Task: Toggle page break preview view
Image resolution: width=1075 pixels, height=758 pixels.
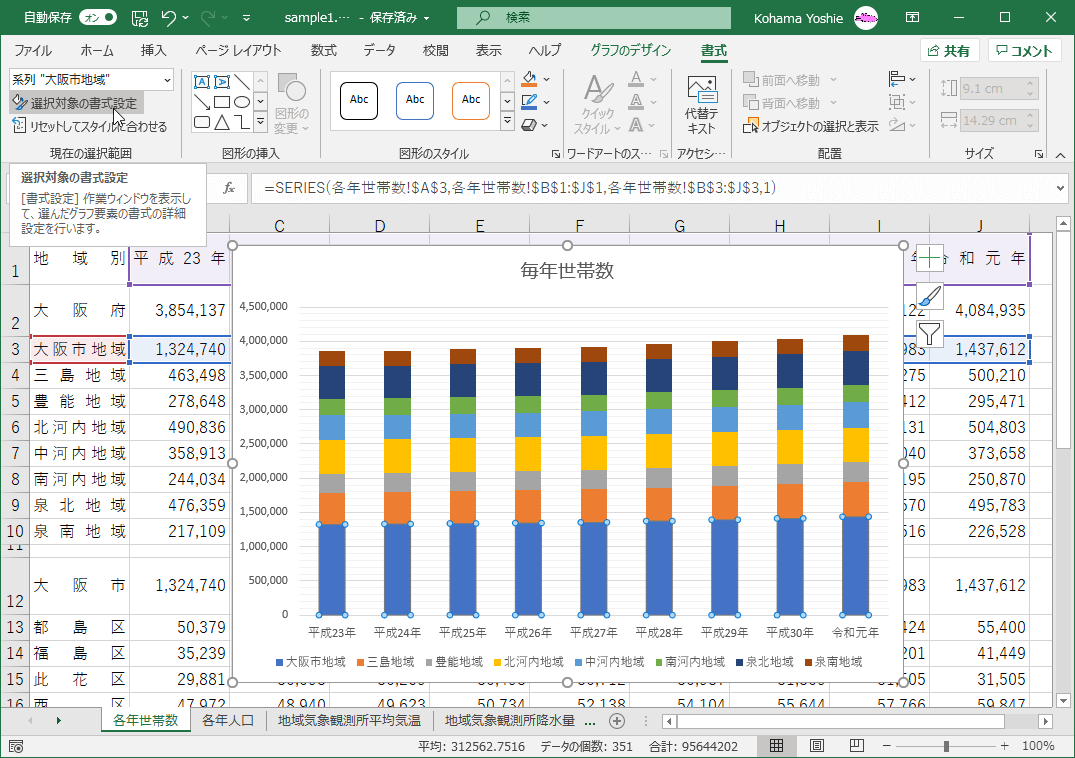Action: (856, 746)
